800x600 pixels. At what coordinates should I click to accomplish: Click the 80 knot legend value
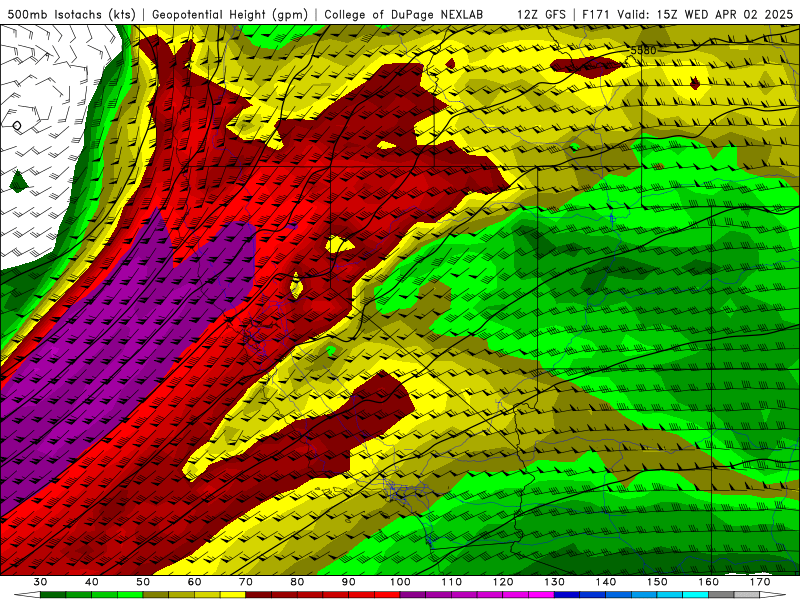[297, 582]
